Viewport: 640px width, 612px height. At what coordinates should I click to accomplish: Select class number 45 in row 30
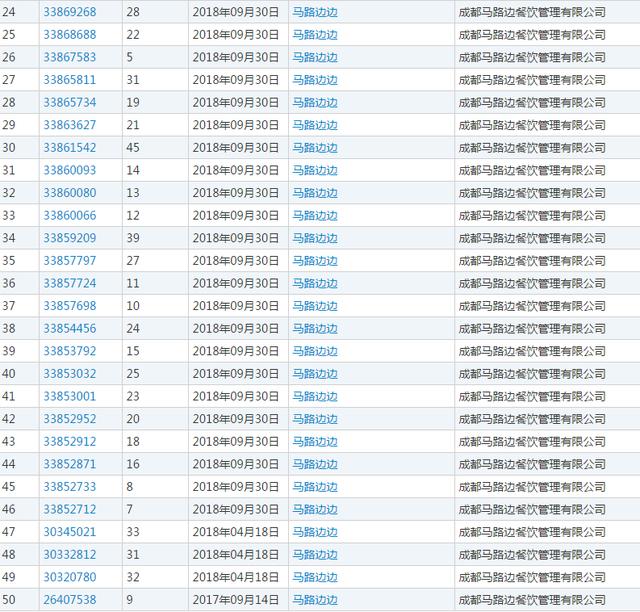coord(133,148)
